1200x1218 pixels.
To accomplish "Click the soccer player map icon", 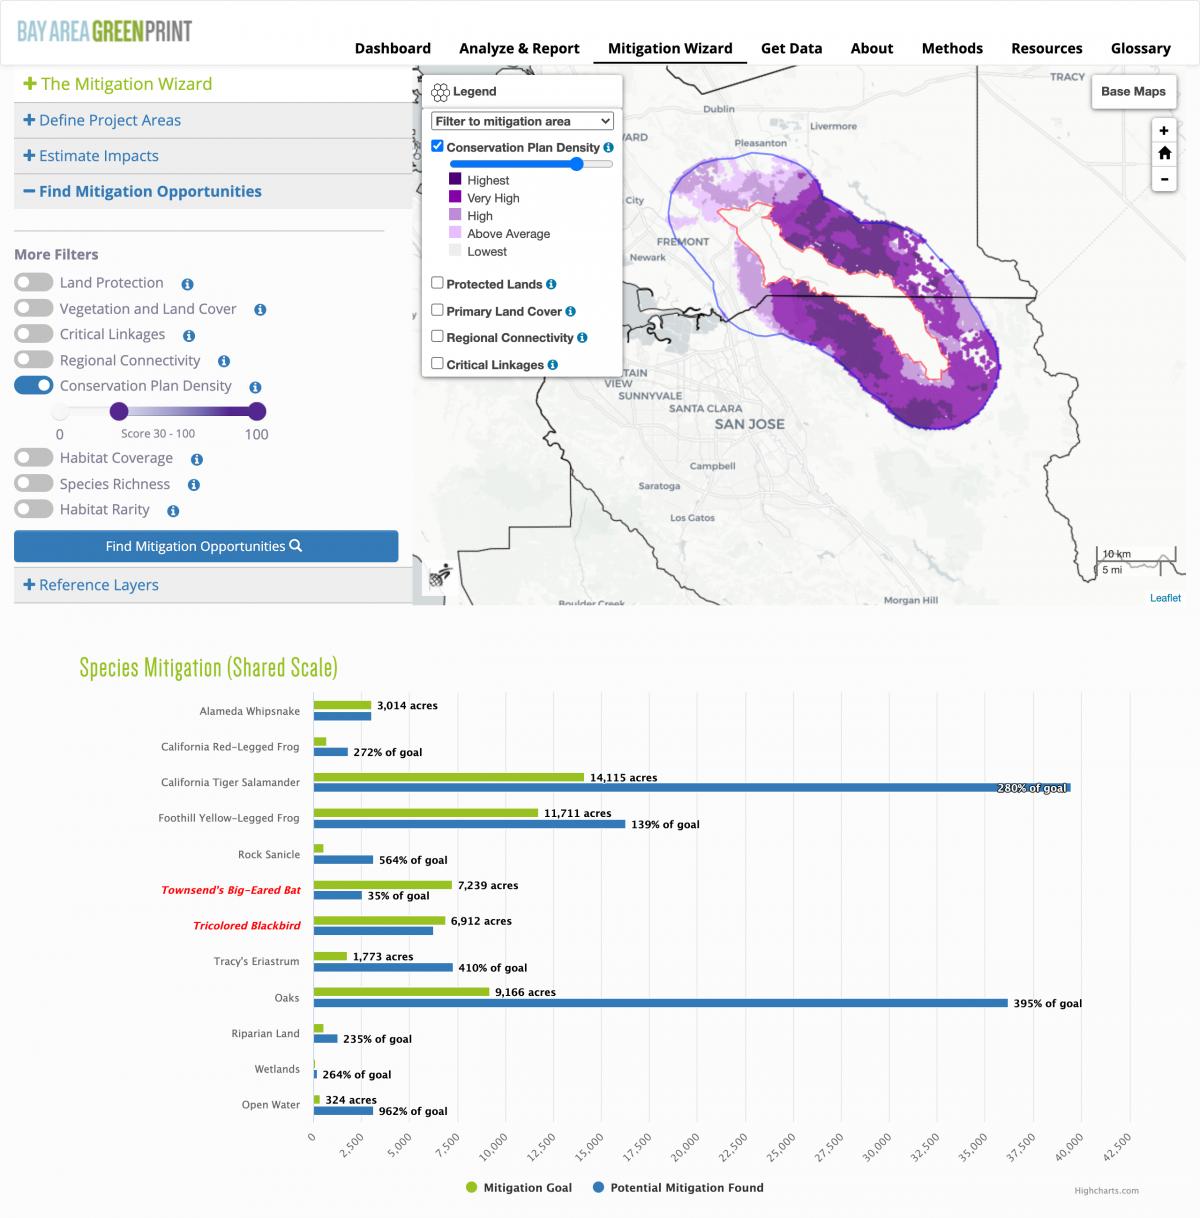I will 439,577.
